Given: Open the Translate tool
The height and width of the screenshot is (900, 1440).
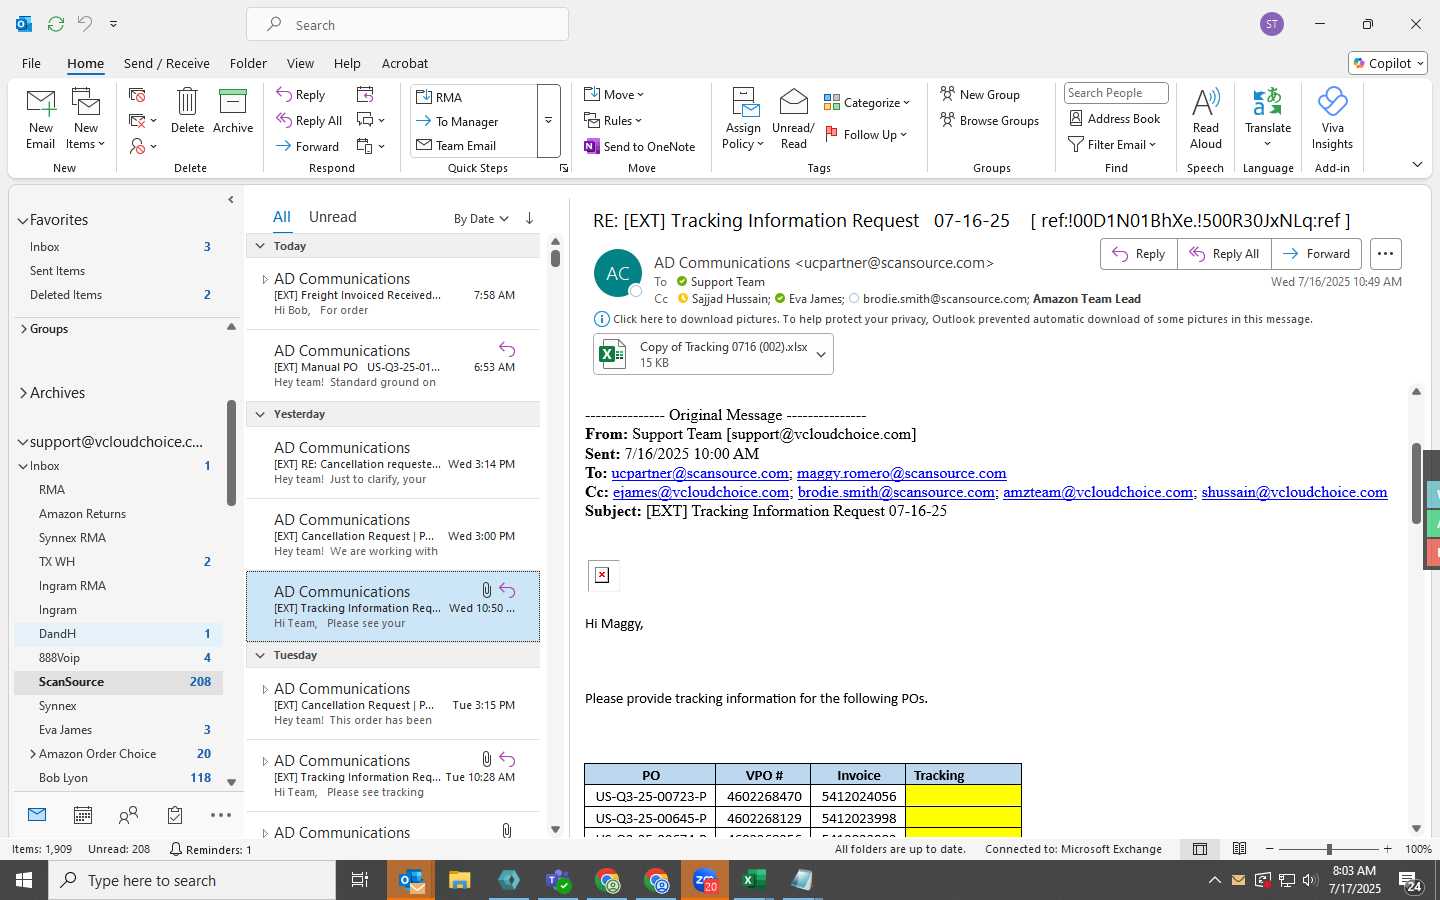Looking at the screenshot, I should click(x=1268, y=119).
